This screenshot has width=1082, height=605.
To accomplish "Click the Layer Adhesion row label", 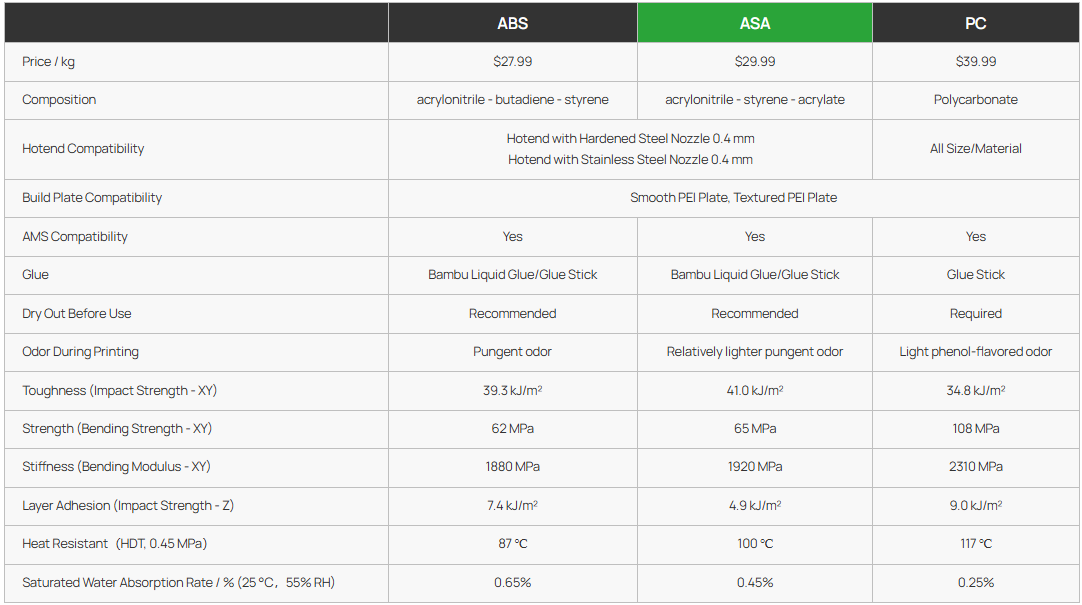I will click(x=128, y=506).
